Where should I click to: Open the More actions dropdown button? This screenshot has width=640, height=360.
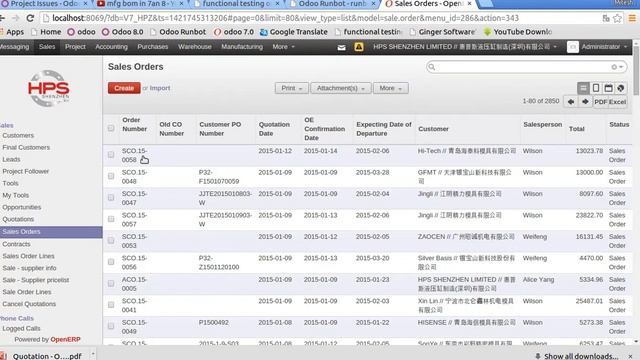(x=390, y=88)
